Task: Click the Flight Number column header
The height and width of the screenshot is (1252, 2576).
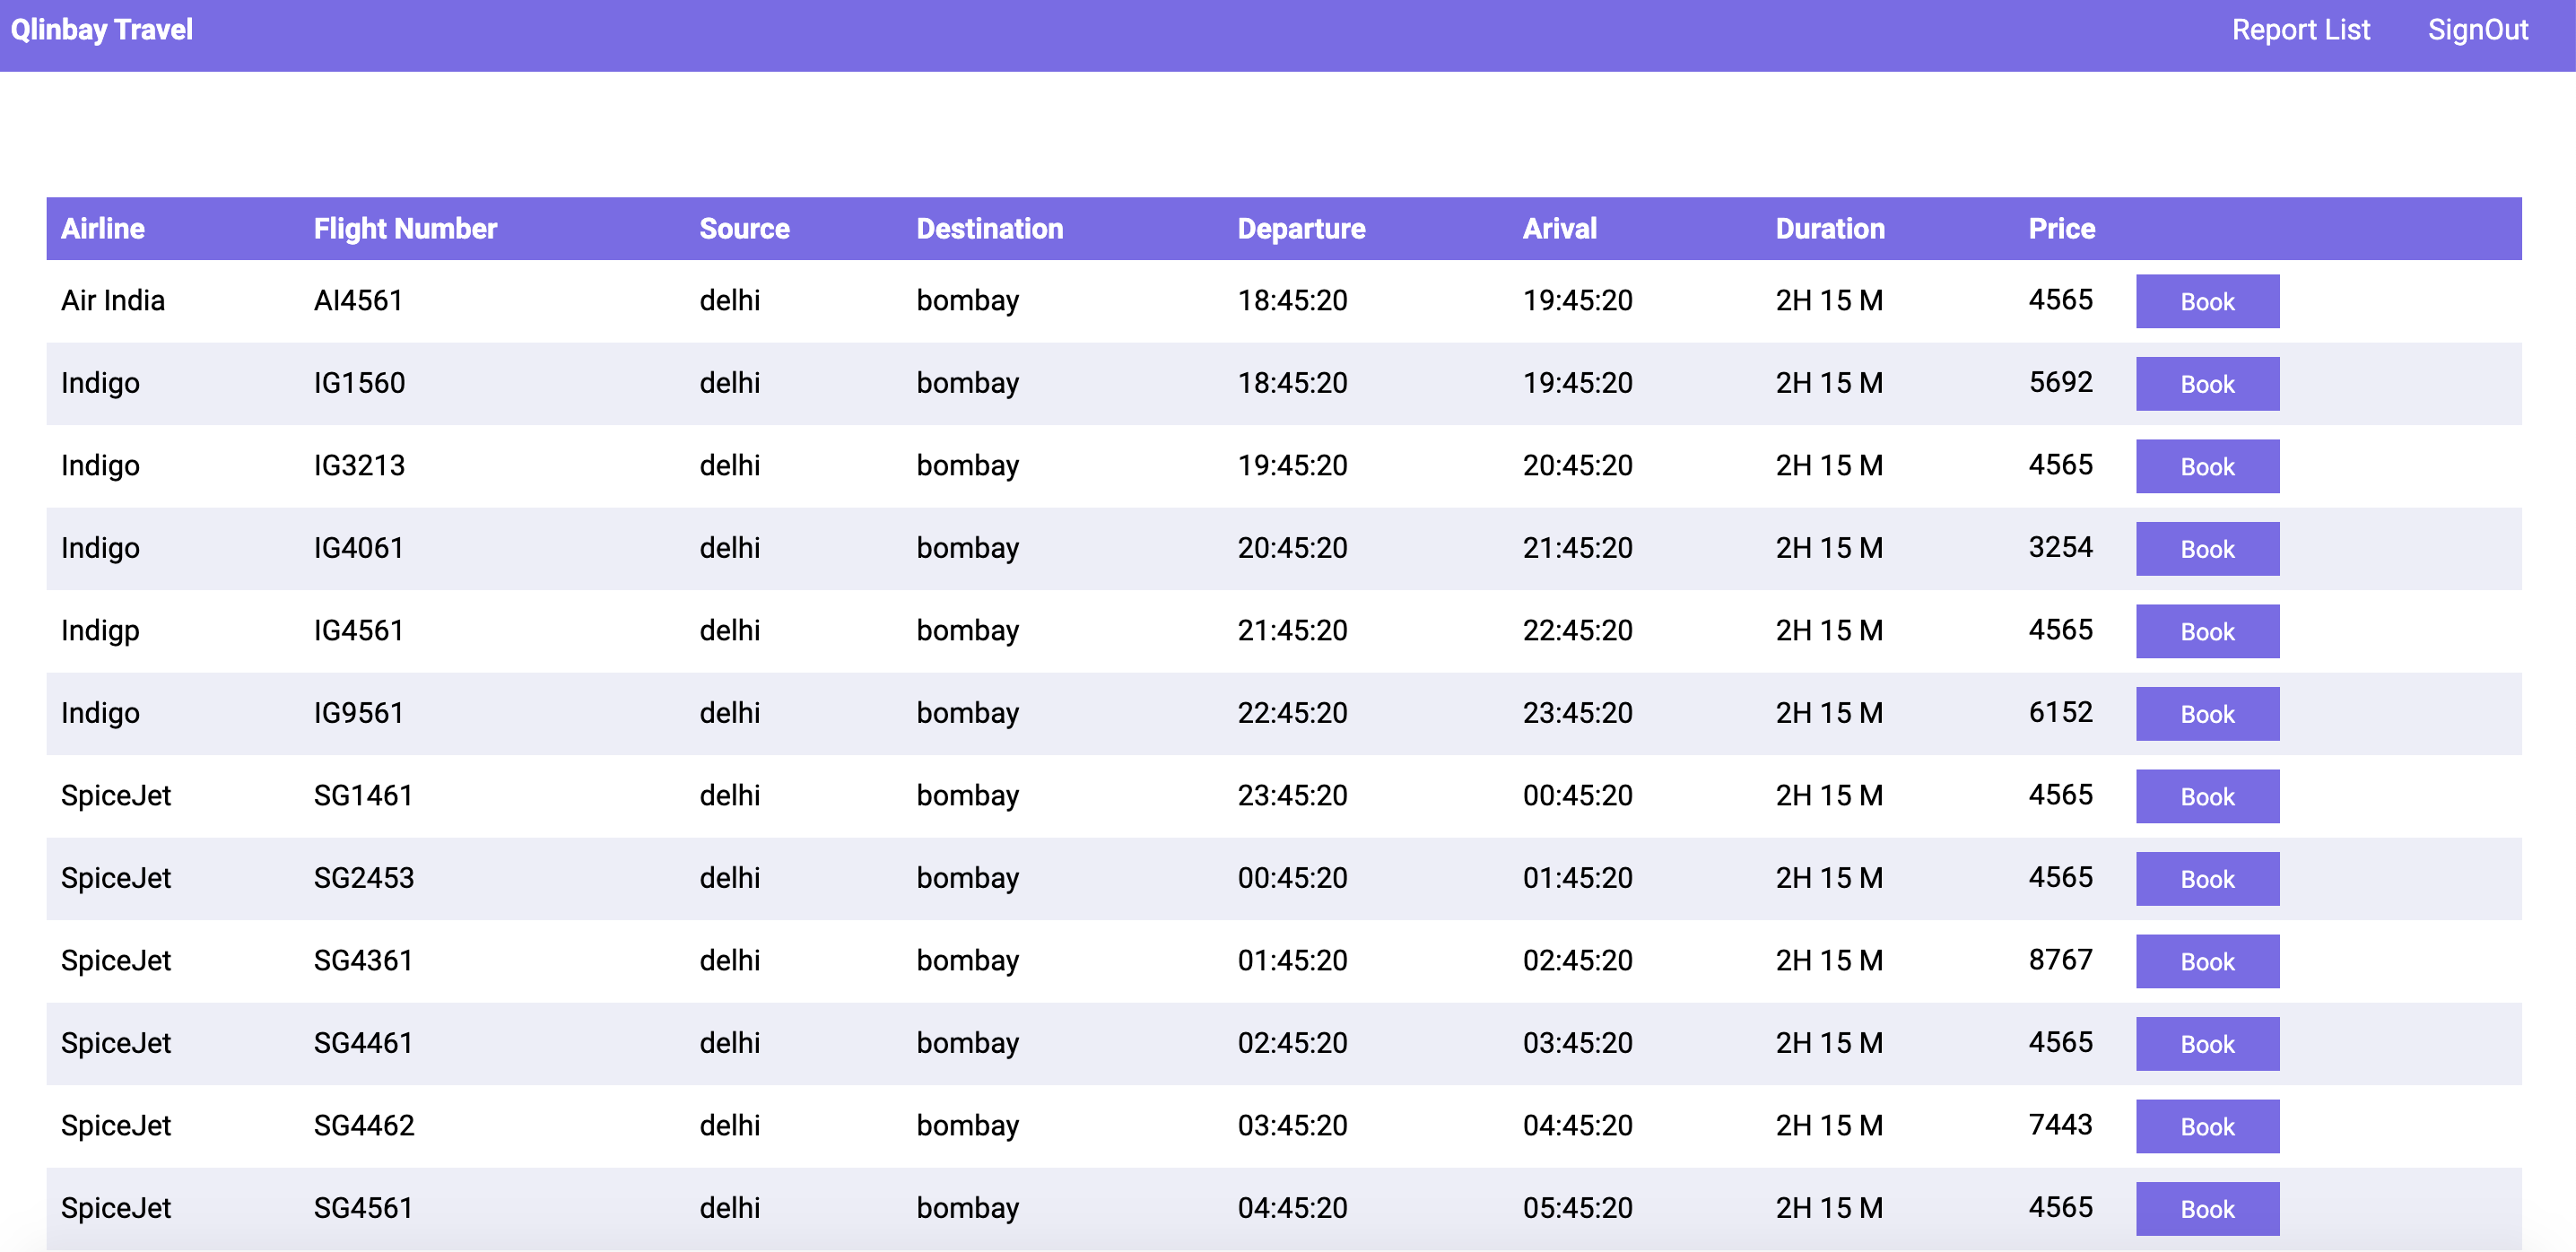Action: click(405, 229)
